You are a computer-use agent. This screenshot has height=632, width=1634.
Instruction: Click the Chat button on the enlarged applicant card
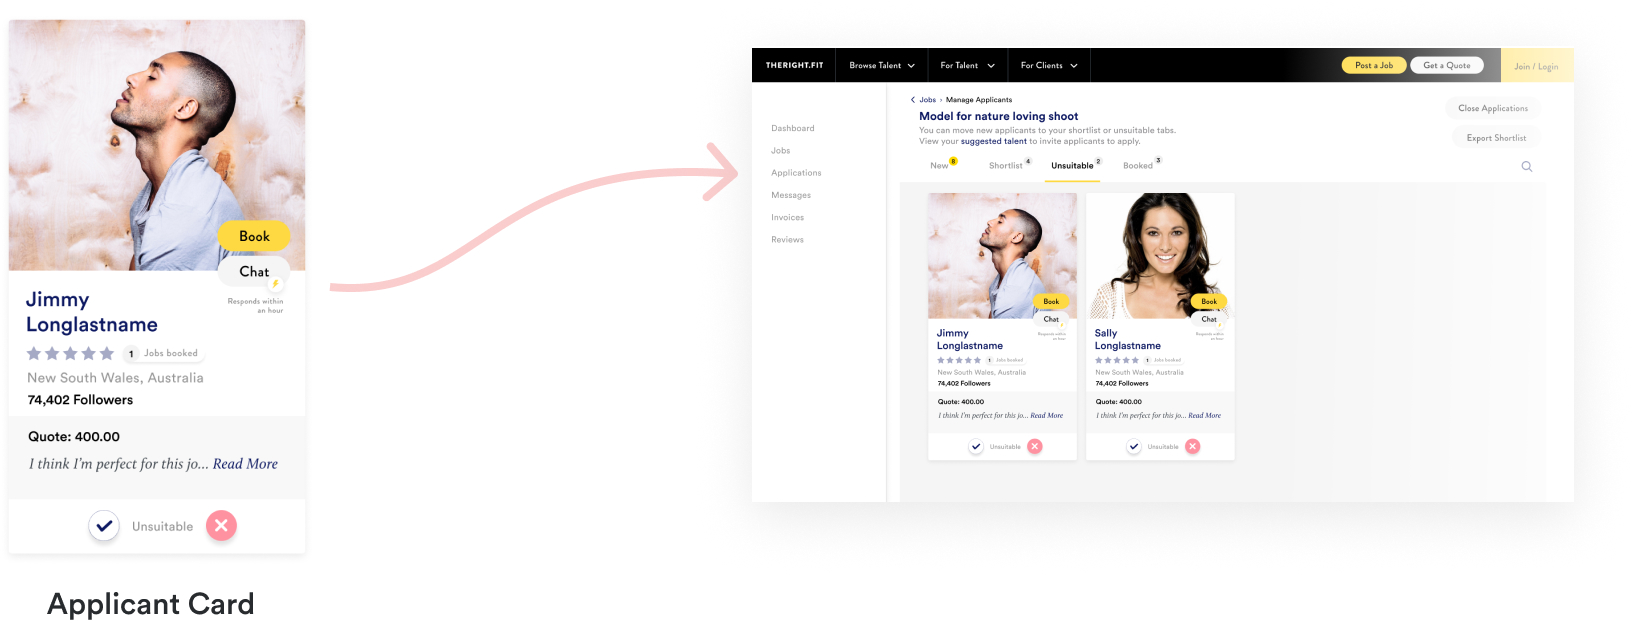tap(254, 272)
